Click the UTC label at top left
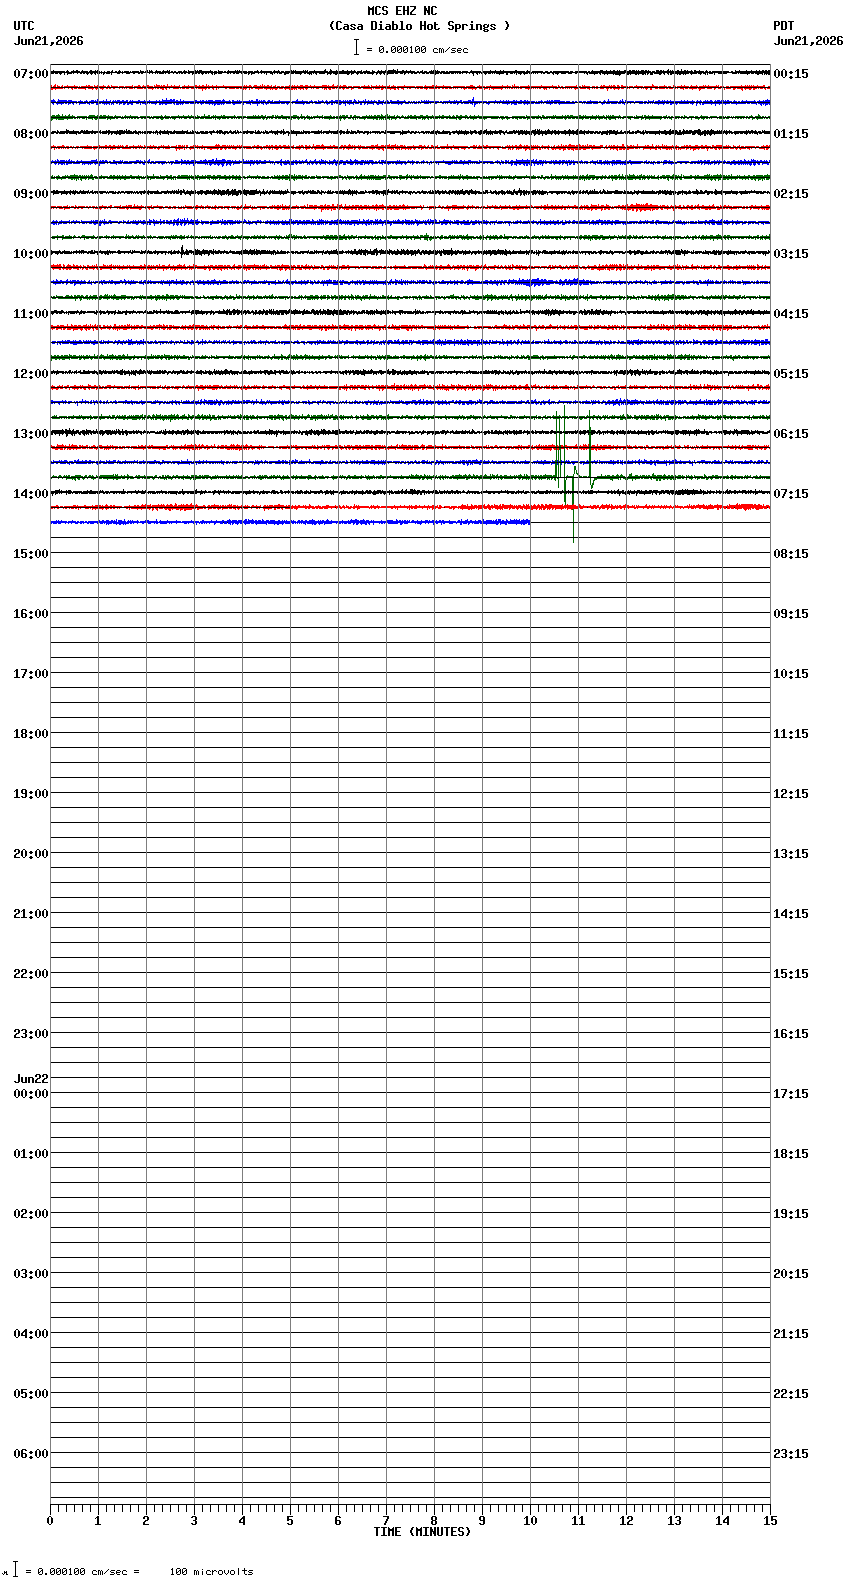Viewport: 850px width, 1584px height. [24, 26]
